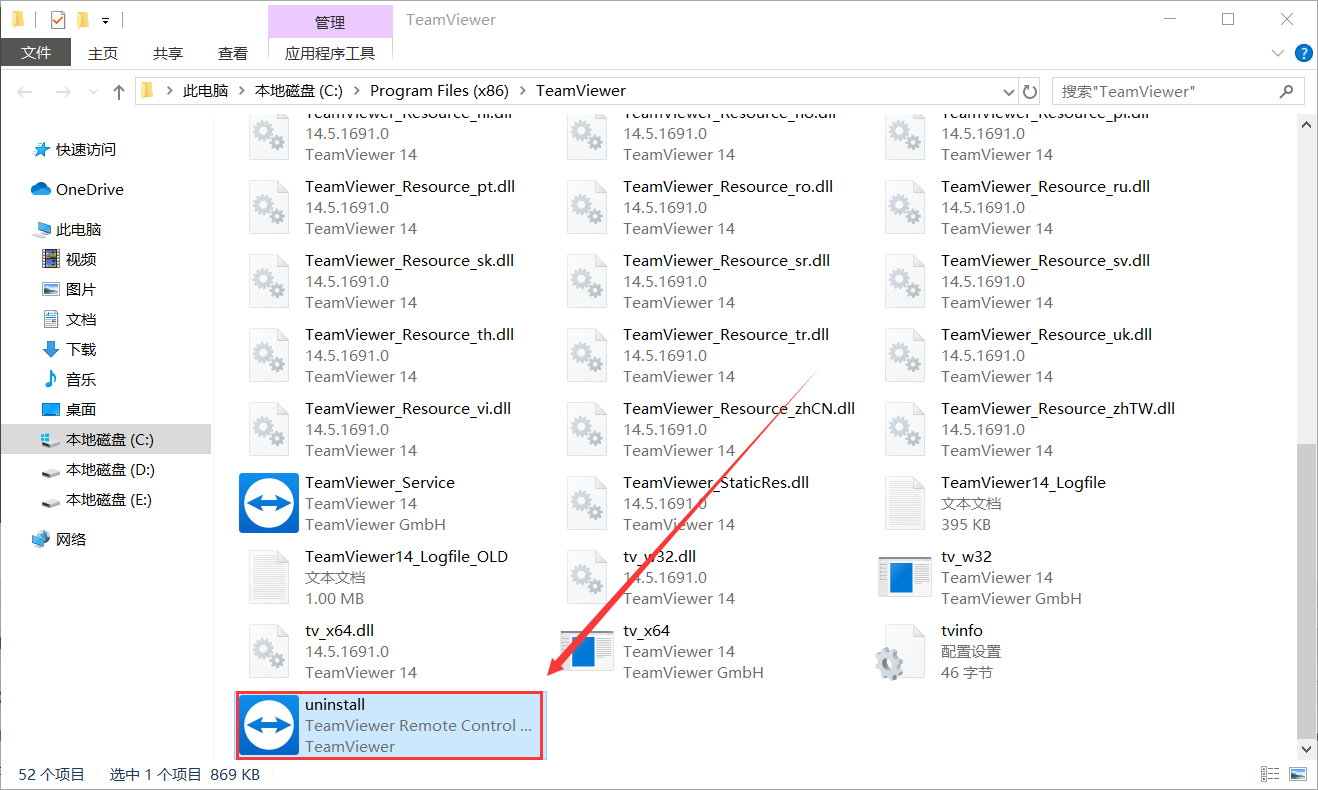Select the tv_x64 application icon
Viewport: 1318px width, 790px height.
(587, 651)
